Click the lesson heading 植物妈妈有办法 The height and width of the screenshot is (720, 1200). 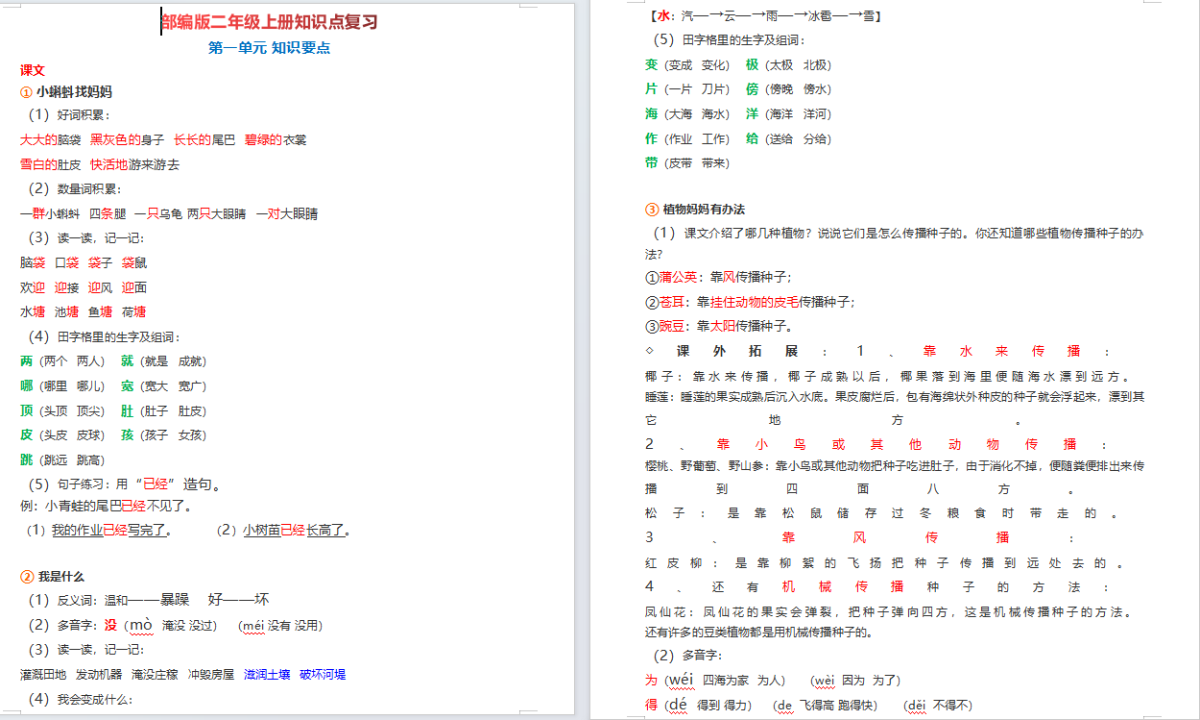tap(703, 209)
